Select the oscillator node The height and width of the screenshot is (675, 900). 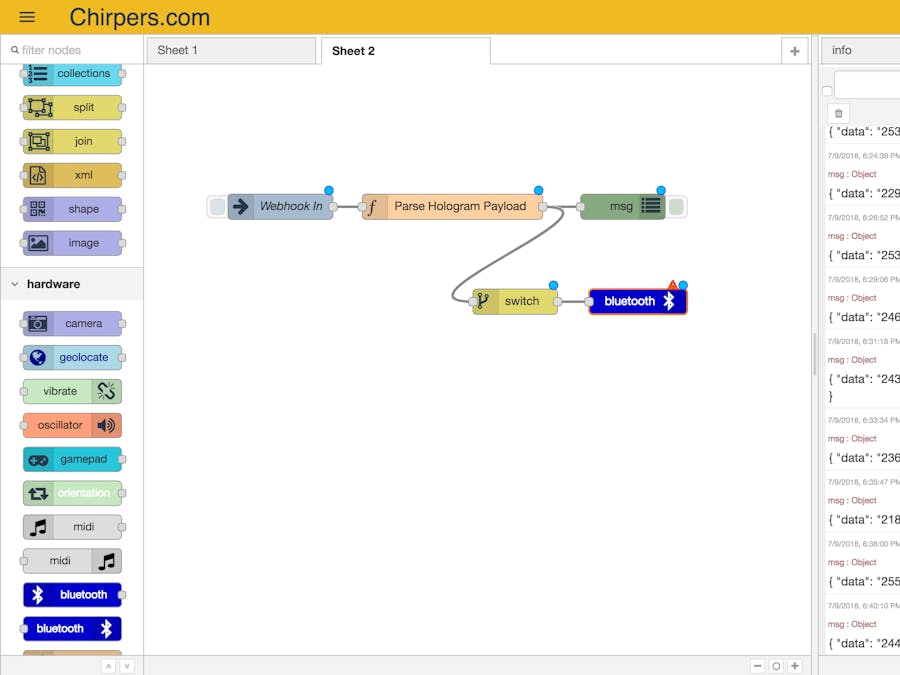coord(70,425)
